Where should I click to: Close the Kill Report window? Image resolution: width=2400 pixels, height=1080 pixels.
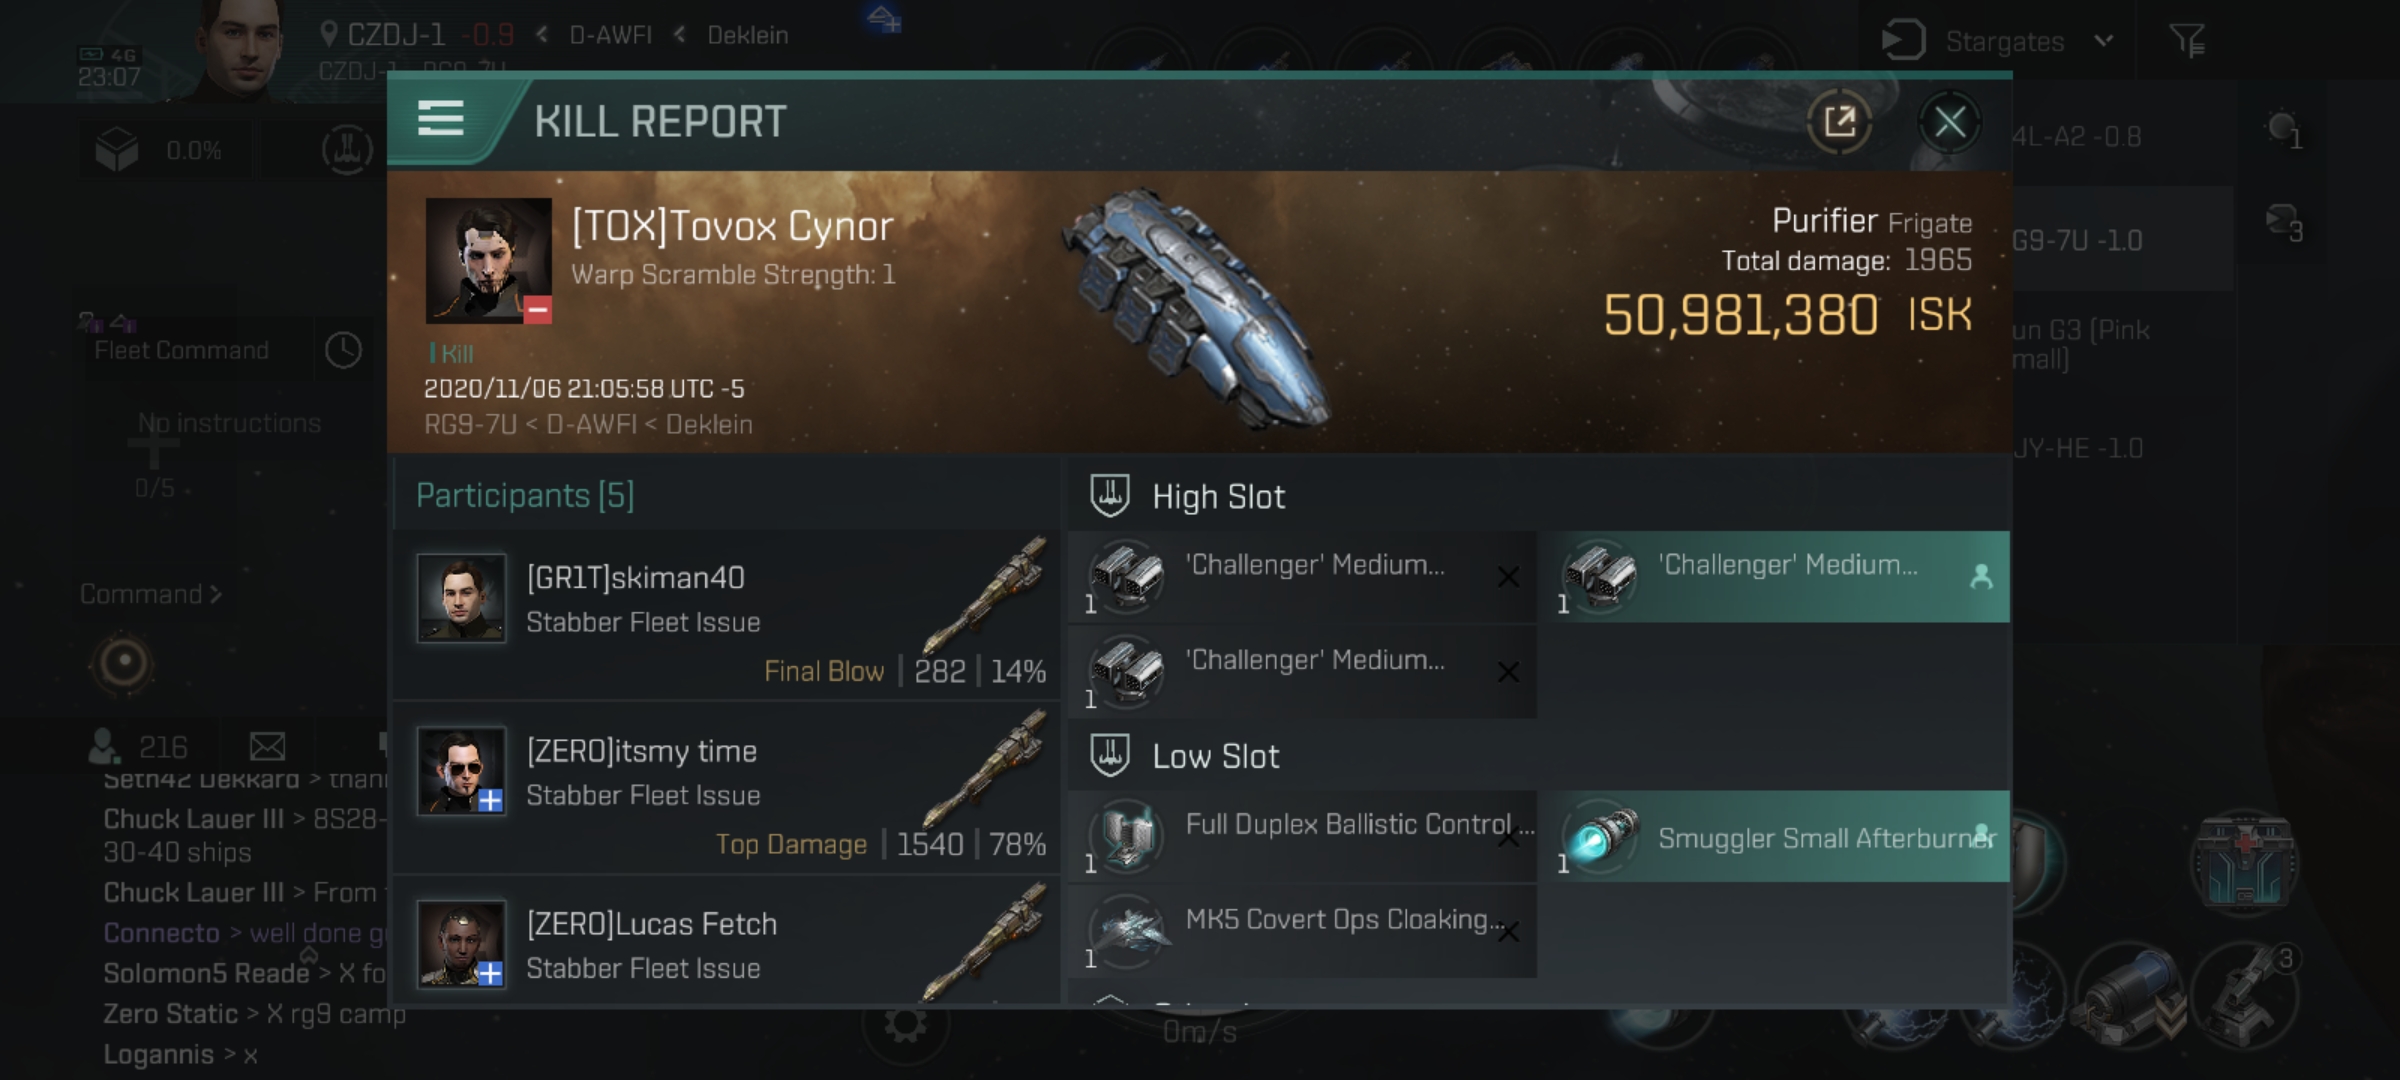[x=1949, y=122]
